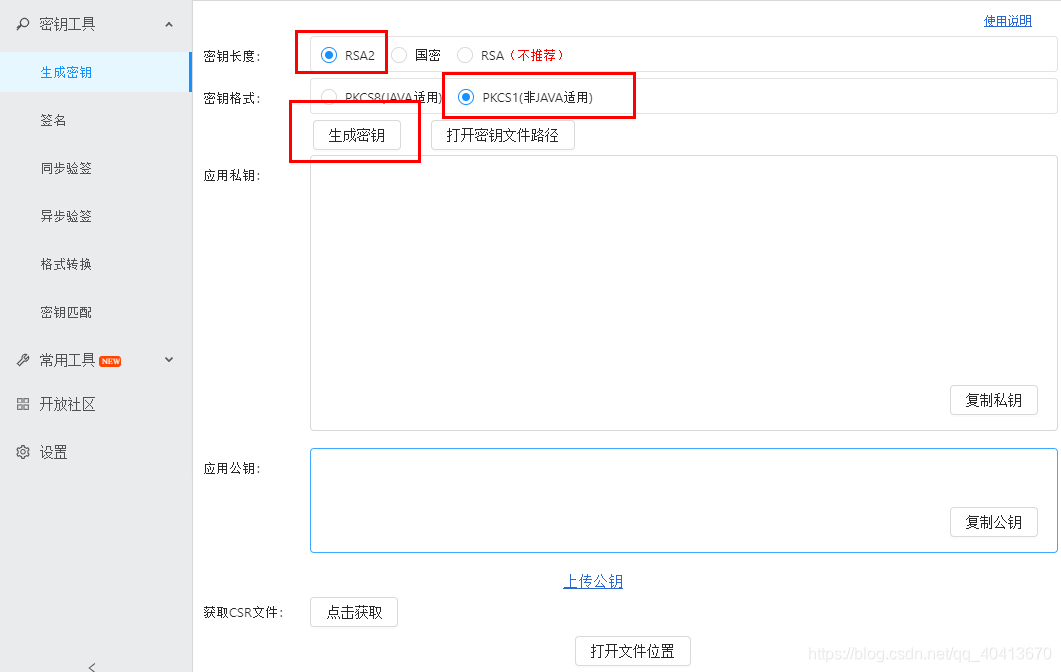Click the 获取CSR文件 label
This screenshot has height=672, width=1061.
click(x=244, y=612)
